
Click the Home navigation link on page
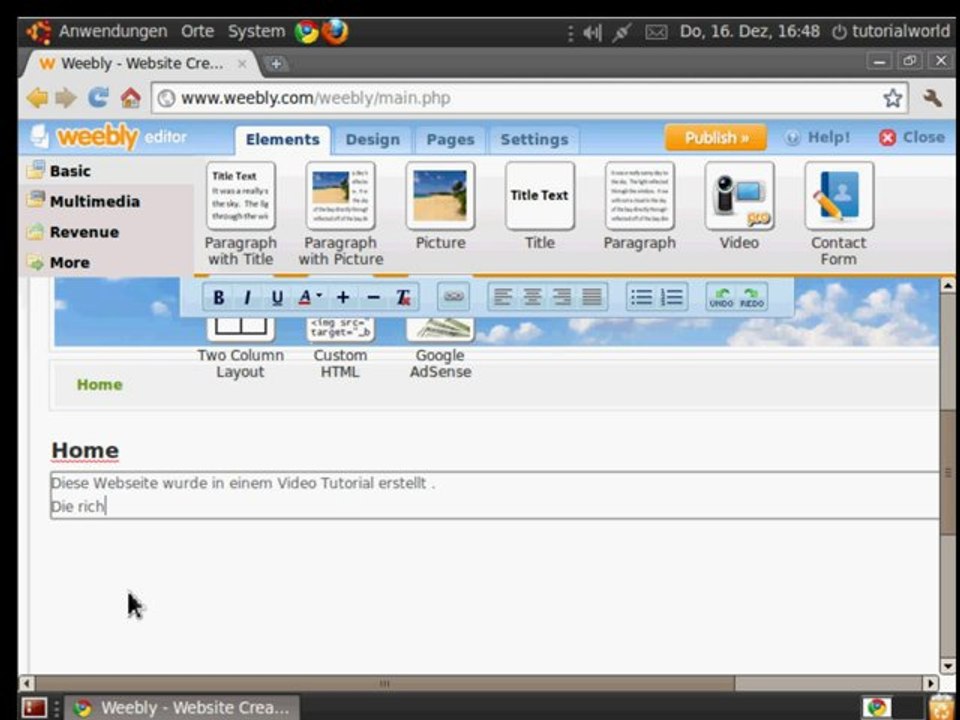coord(99,384)
